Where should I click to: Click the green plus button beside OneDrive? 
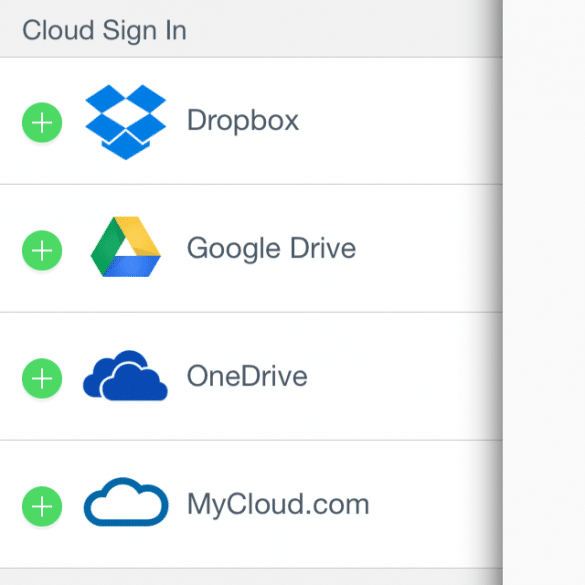[x=42, y=378]
